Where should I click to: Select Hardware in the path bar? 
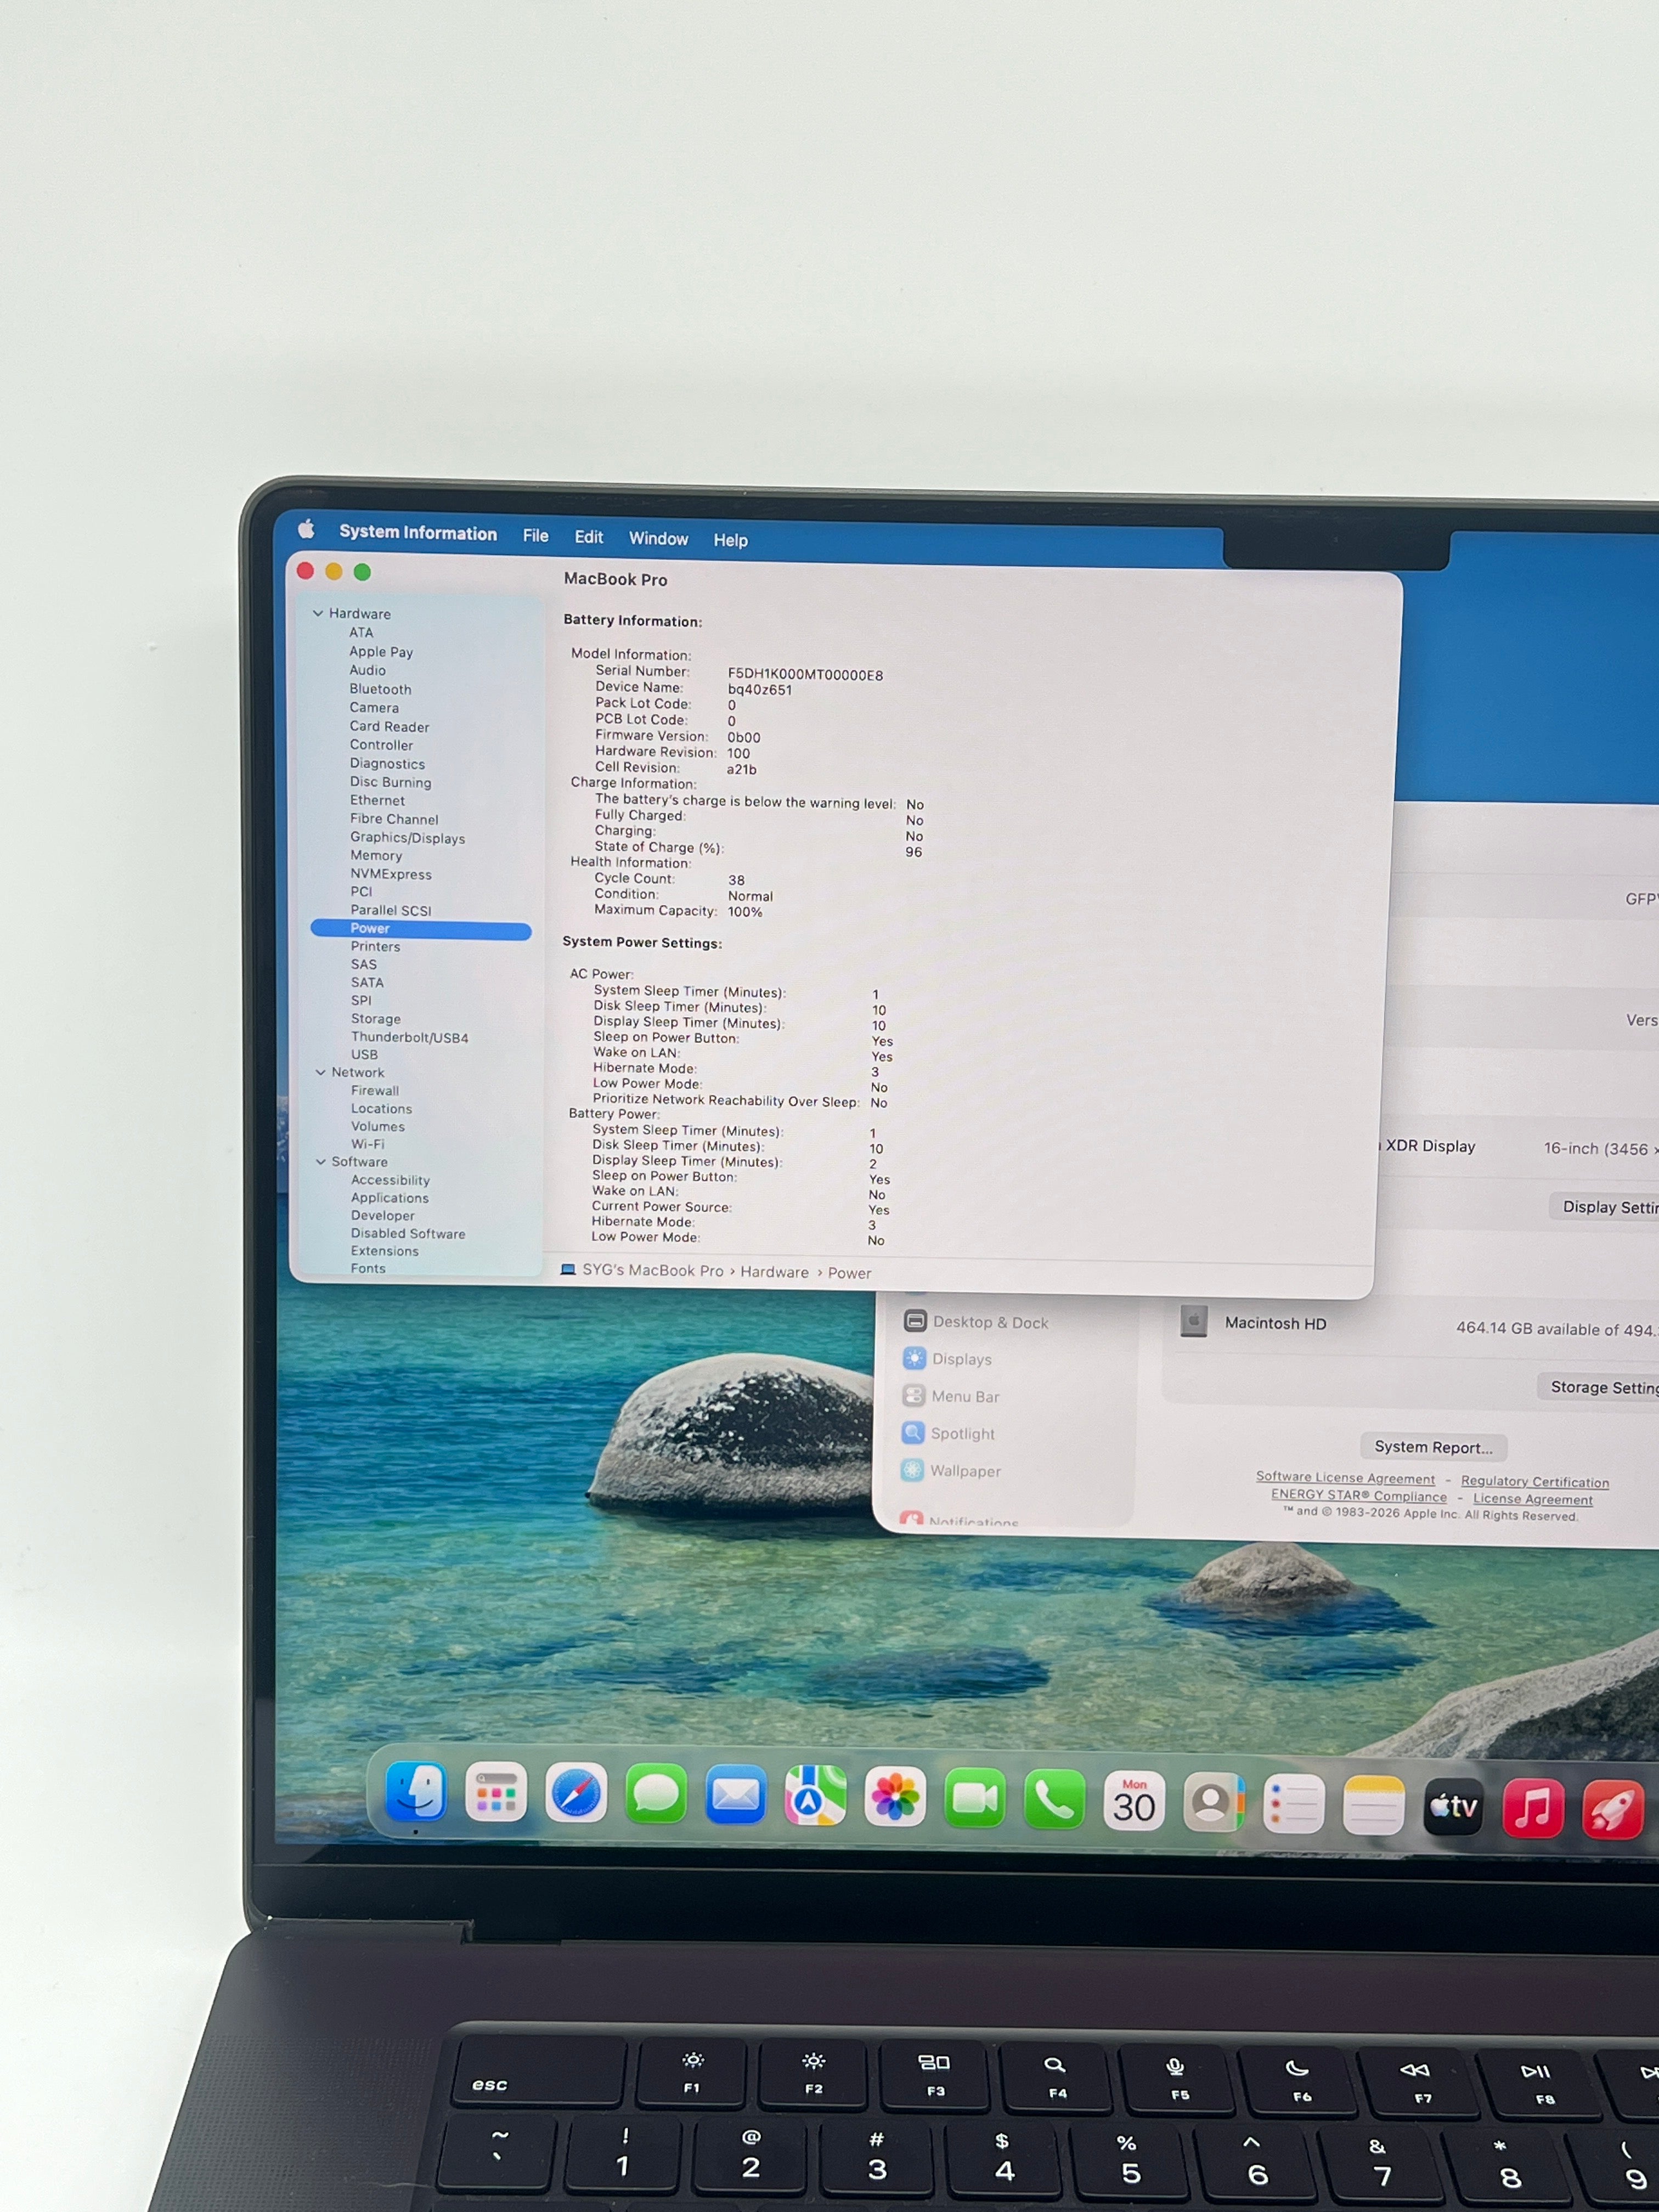775,1272
